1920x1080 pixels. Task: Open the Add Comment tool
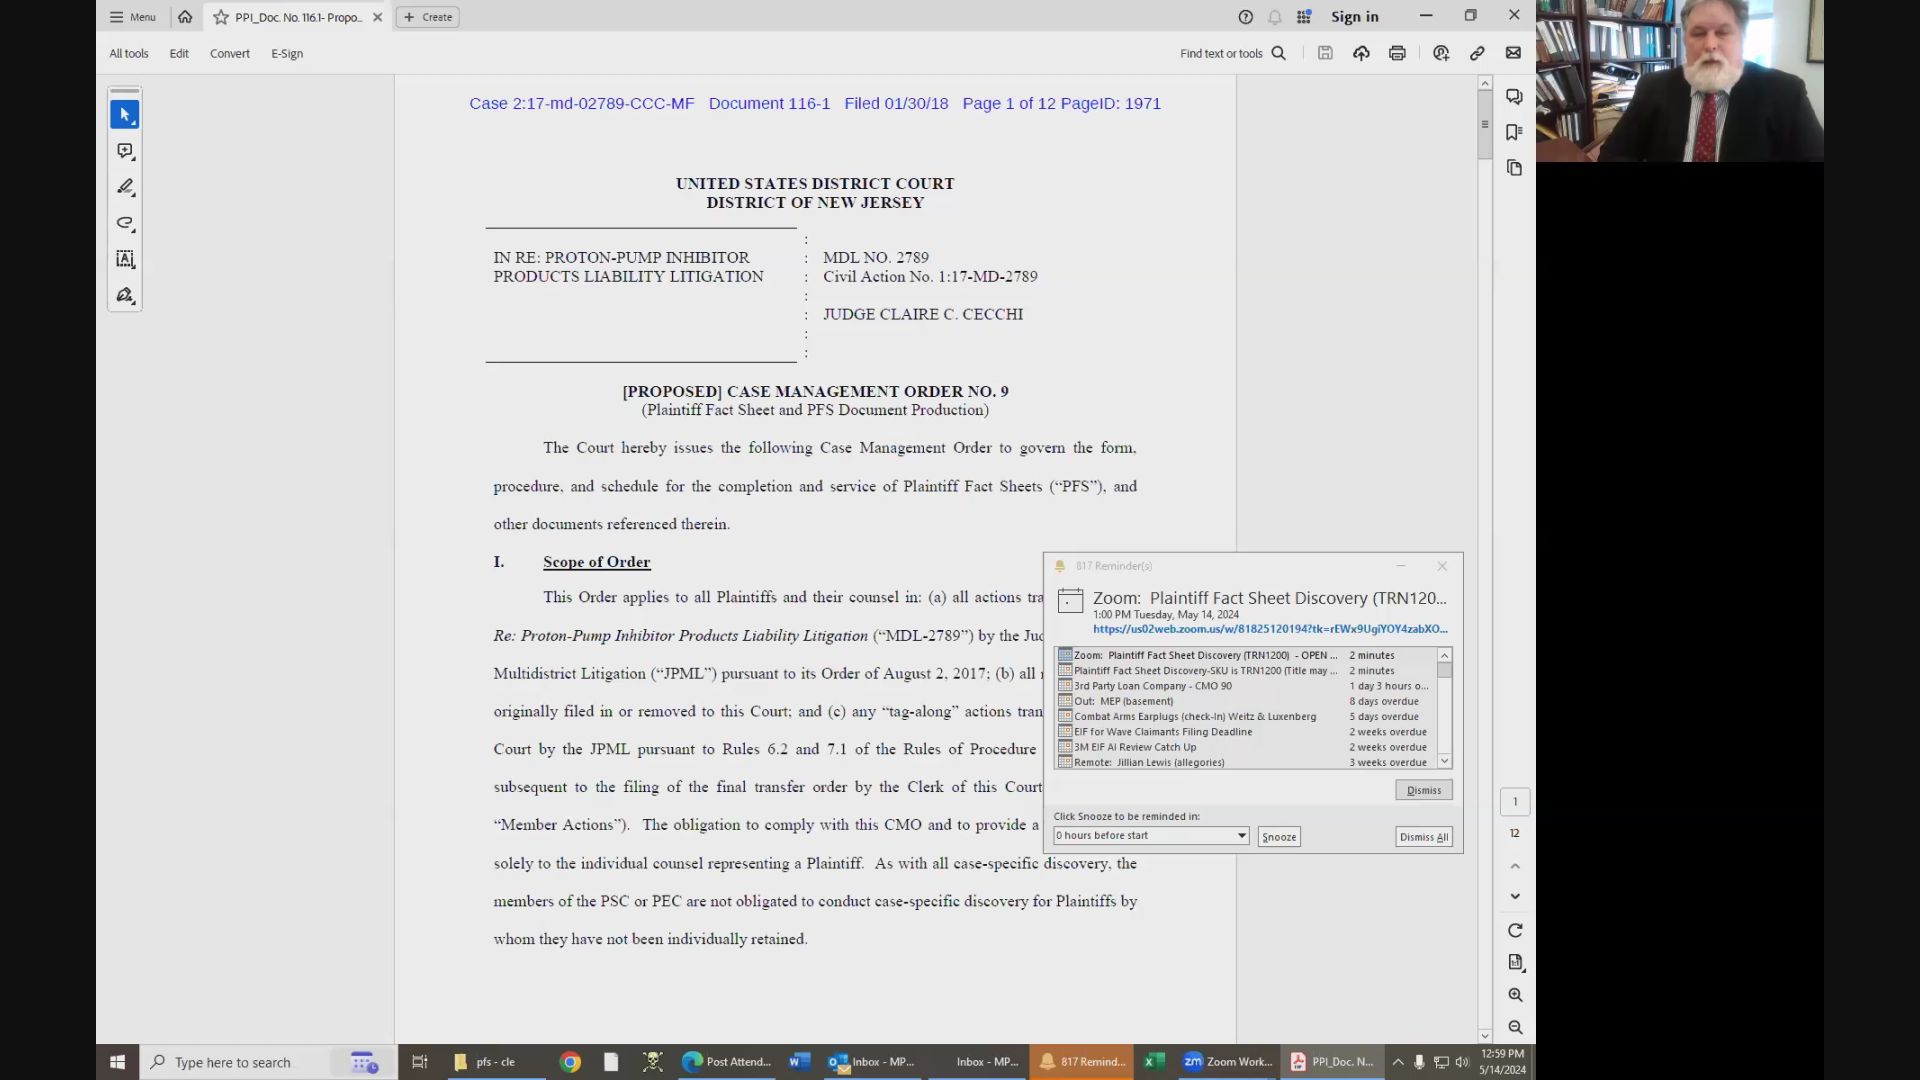click(x=125, y=151)
